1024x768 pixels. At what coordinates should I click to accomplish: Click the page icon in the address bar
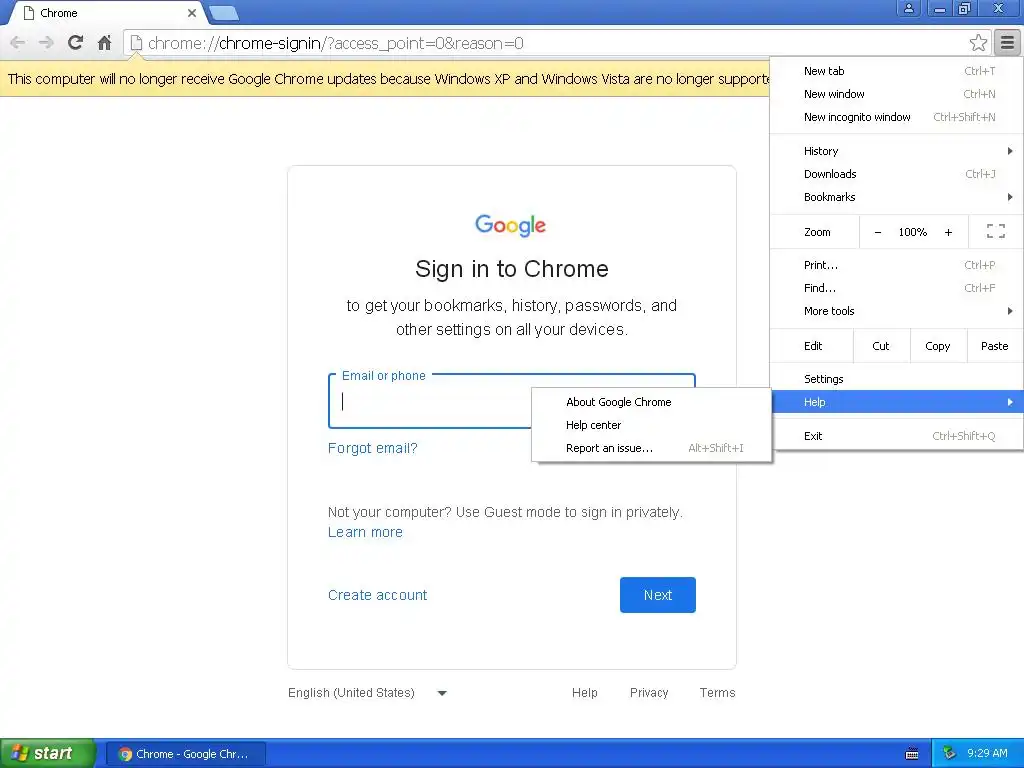coord(136,43)
